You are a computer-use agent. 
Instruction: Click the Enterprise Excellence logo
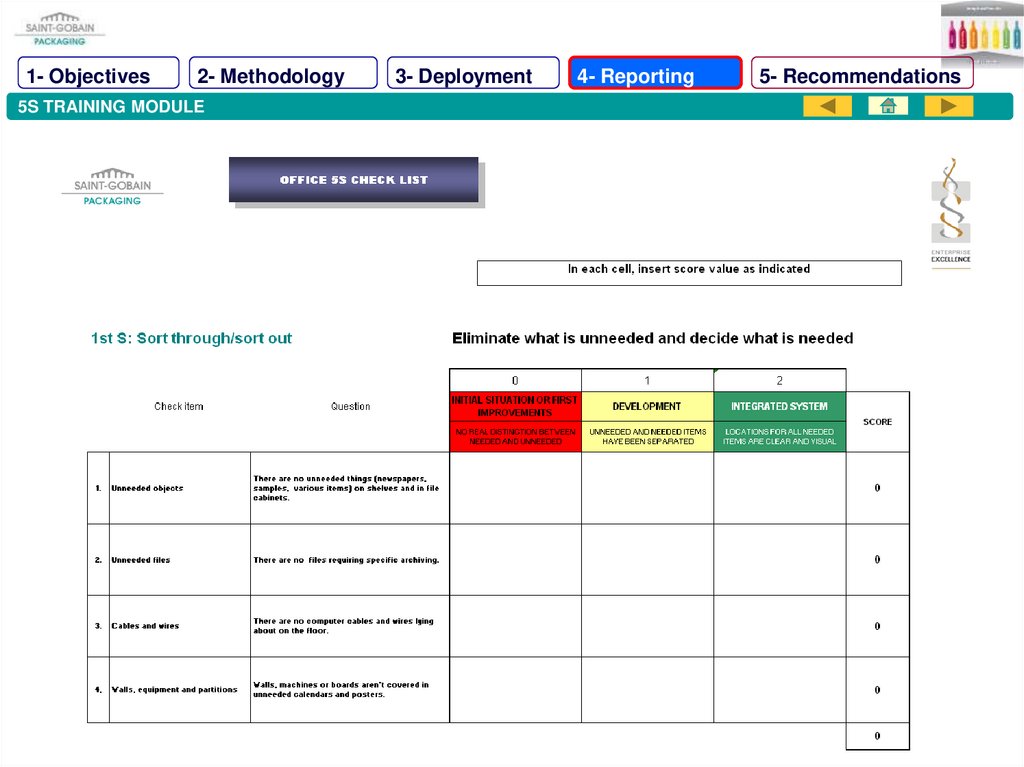pos(950,211)
